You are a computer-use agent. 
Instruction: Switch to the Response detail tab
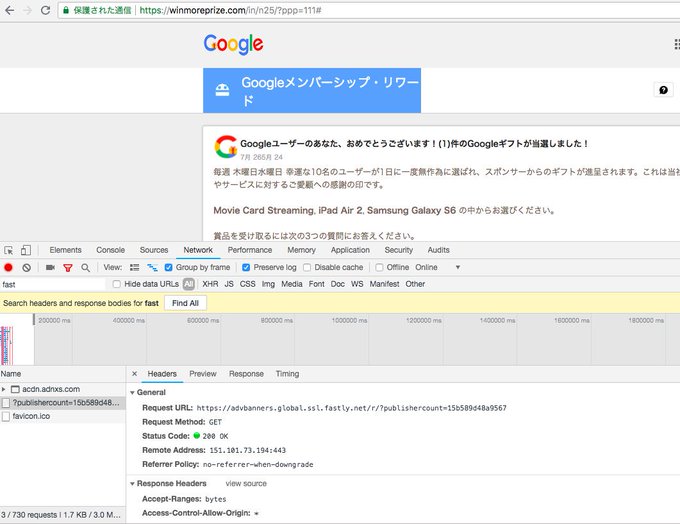click(x=246, y=374)
